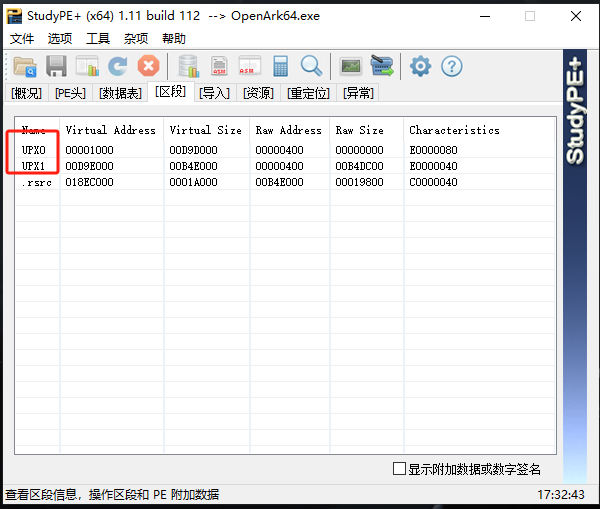
Task: Open the magnifier search icon
Action: point(311,66)
